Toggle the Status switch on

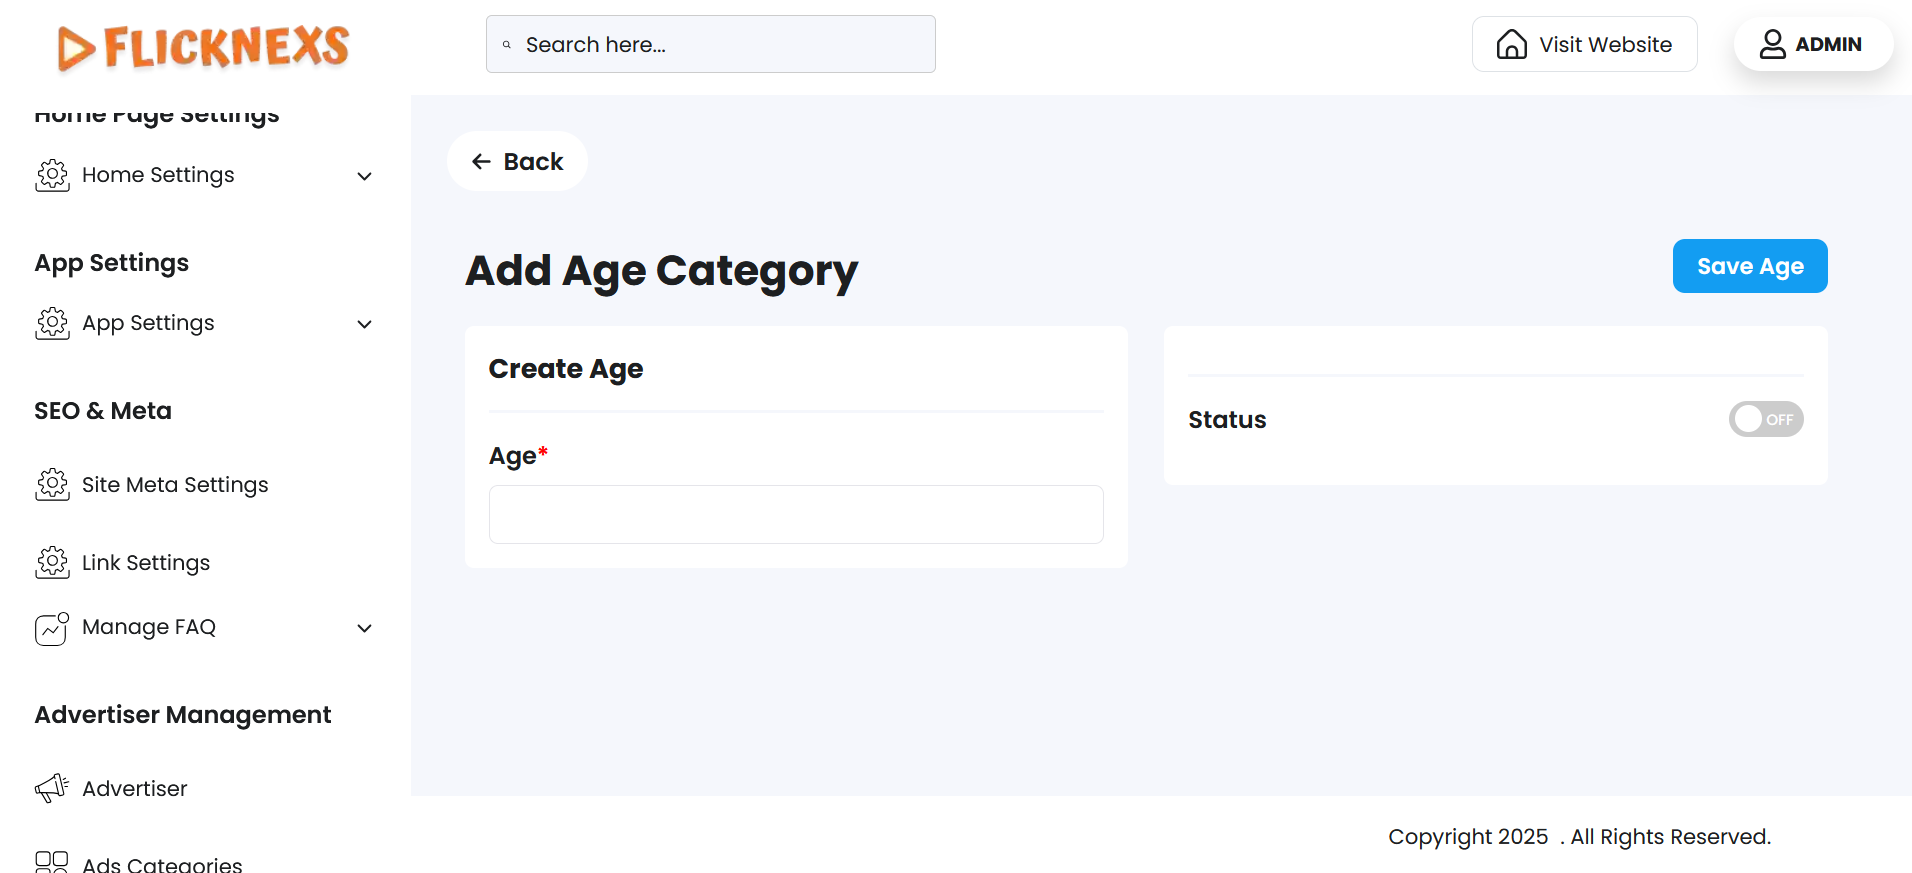(x=1765, y=419)
